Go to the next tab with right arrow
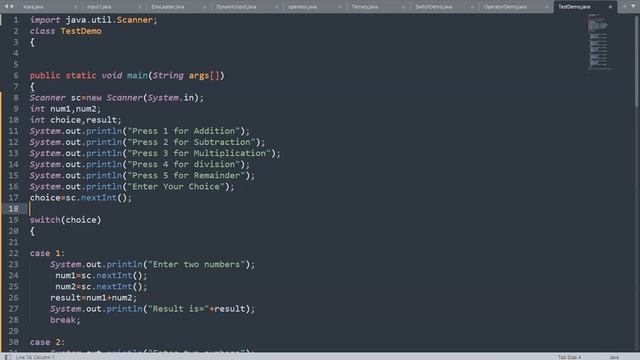The width and height of the screenshot is (640, 360). coord(12,7)
